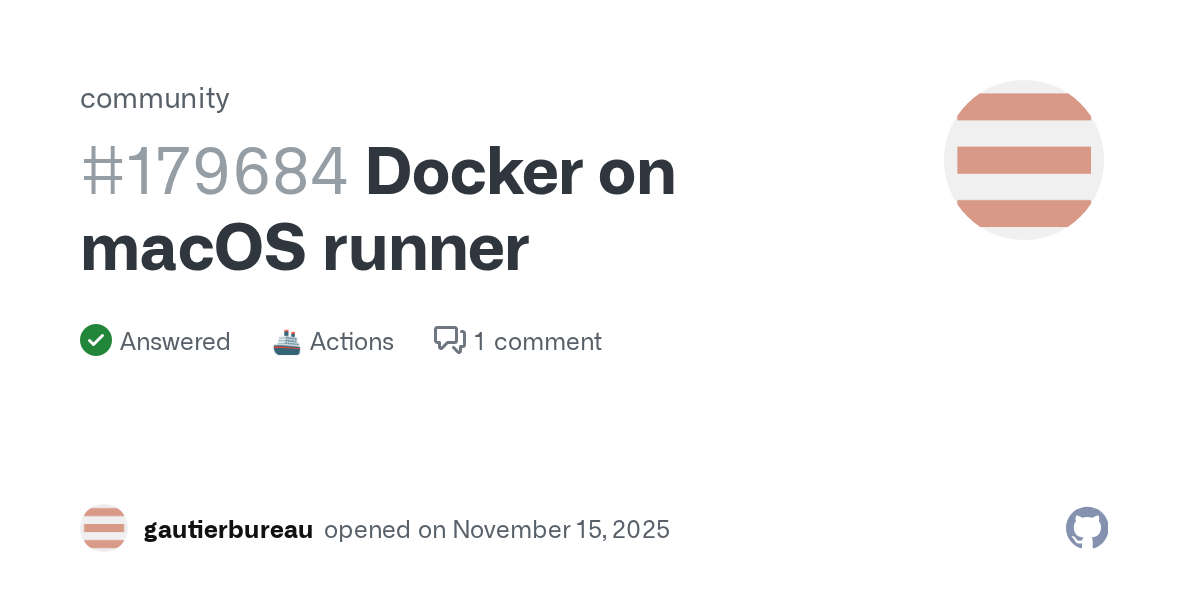
Task: Click the ship emoji icon
Action: [287, 342]
